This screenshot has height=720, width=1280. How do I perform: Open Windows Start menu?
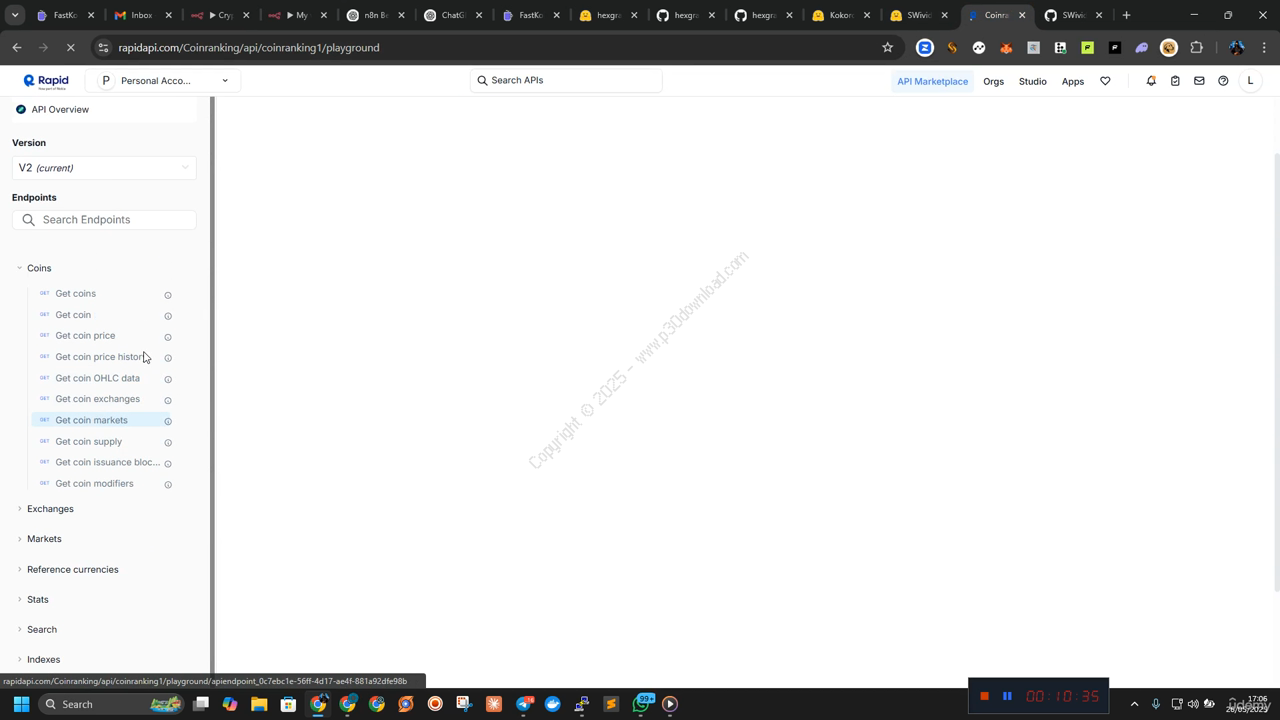coord(21,704)
